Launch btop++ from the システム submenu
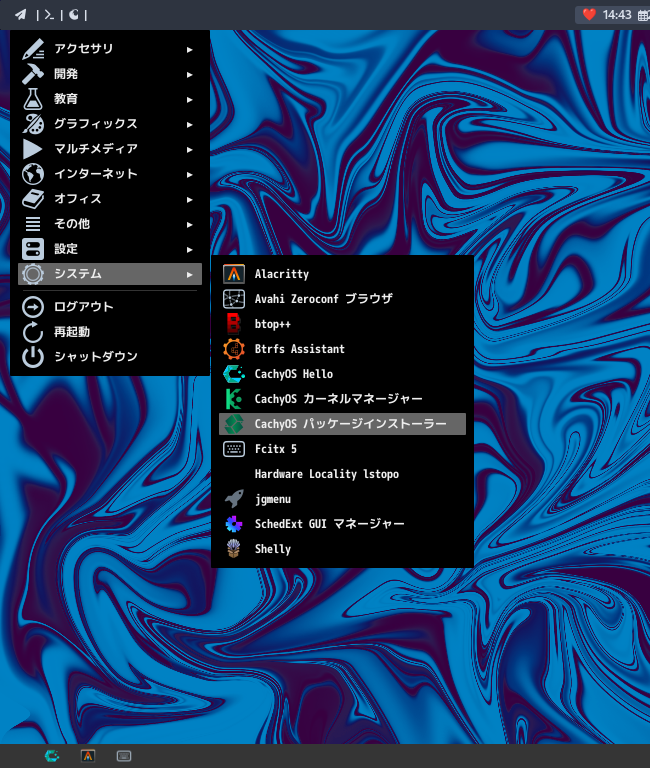The width and height of the screenshot is (650, 768). click(x=342, y=324)
